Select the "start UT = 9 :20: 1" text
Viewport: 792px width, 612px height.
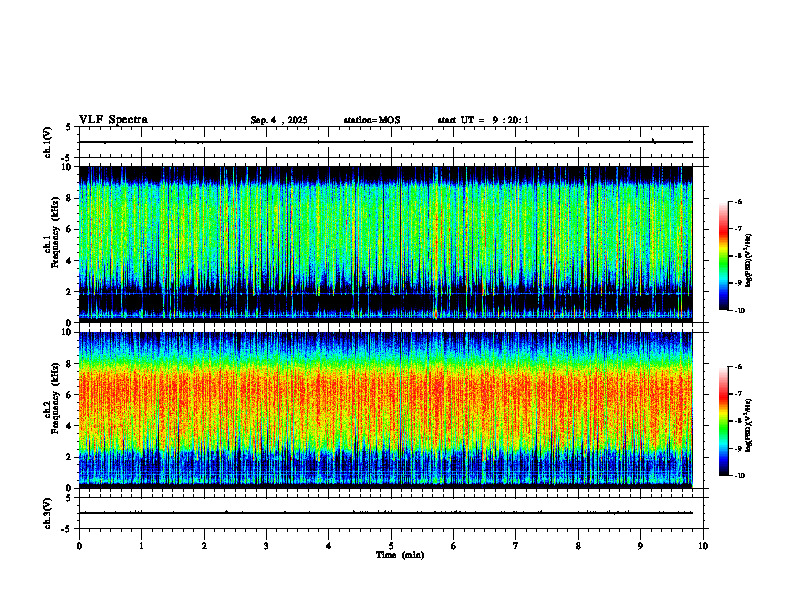click(x=483, y=120)
